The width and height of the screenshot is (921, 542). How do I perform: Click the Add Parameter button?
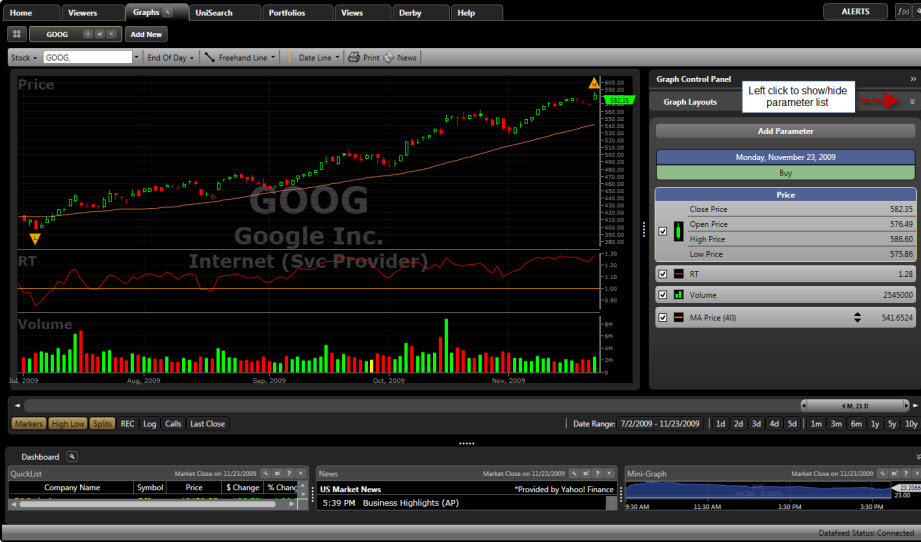pyautogui.click(x=785, y=131)
